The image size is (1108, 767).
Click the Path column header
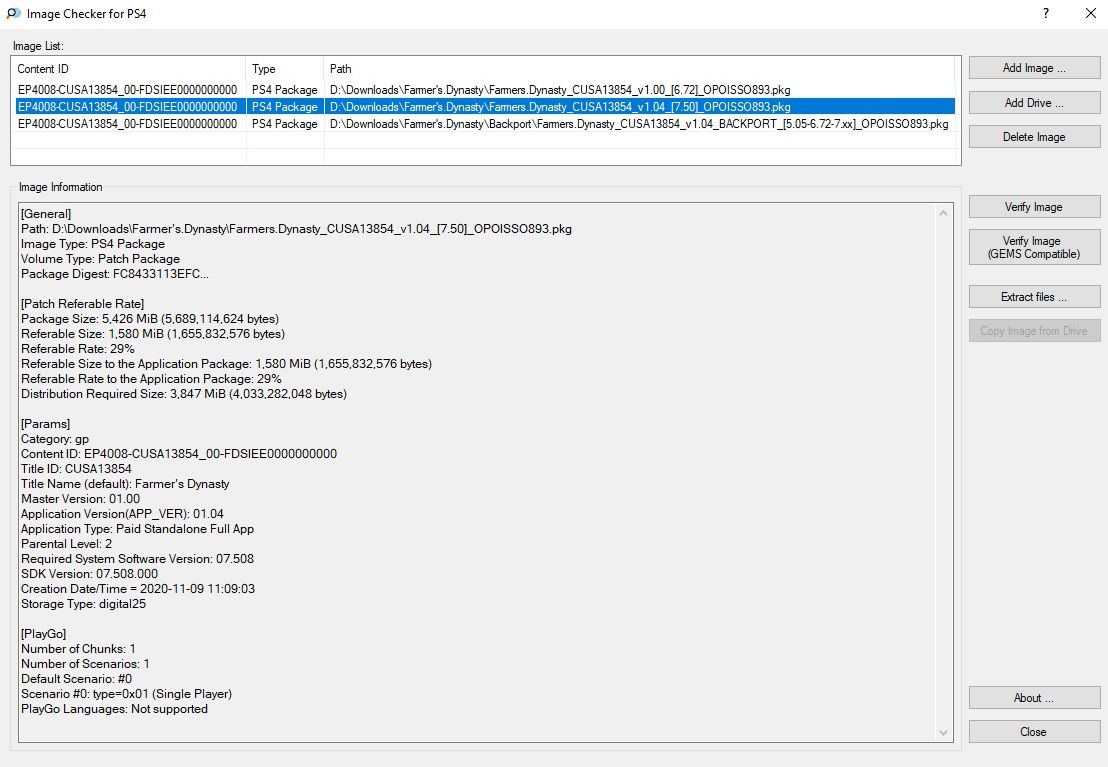640,69
